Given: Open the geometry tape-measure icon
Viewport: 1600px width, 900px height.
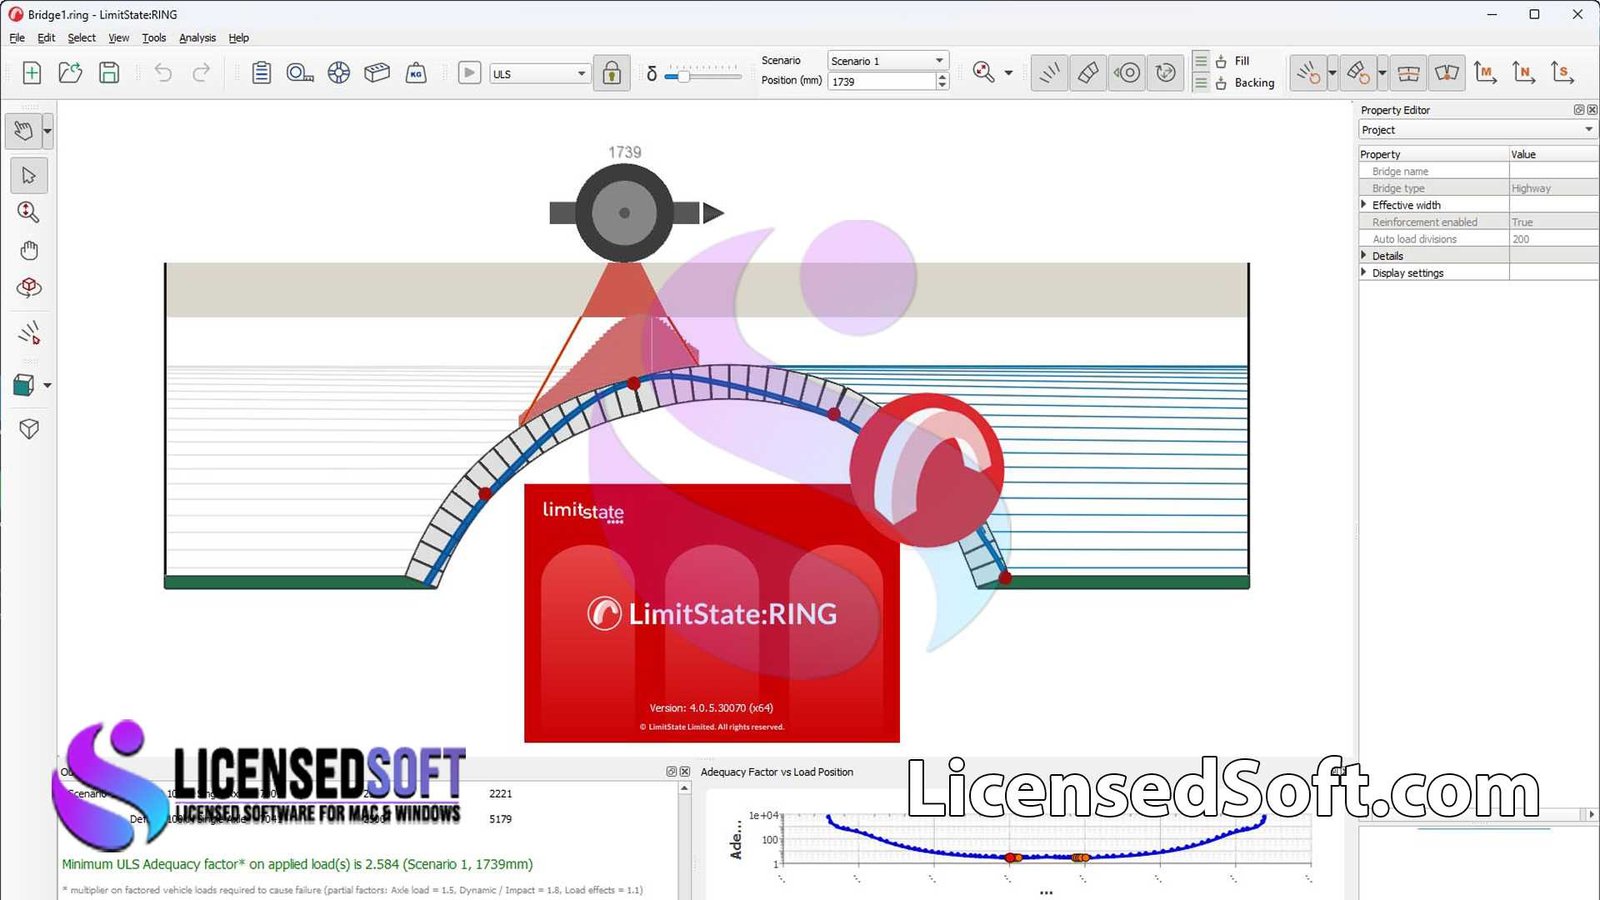Looking at the screenshot, I should pos(300,73).
